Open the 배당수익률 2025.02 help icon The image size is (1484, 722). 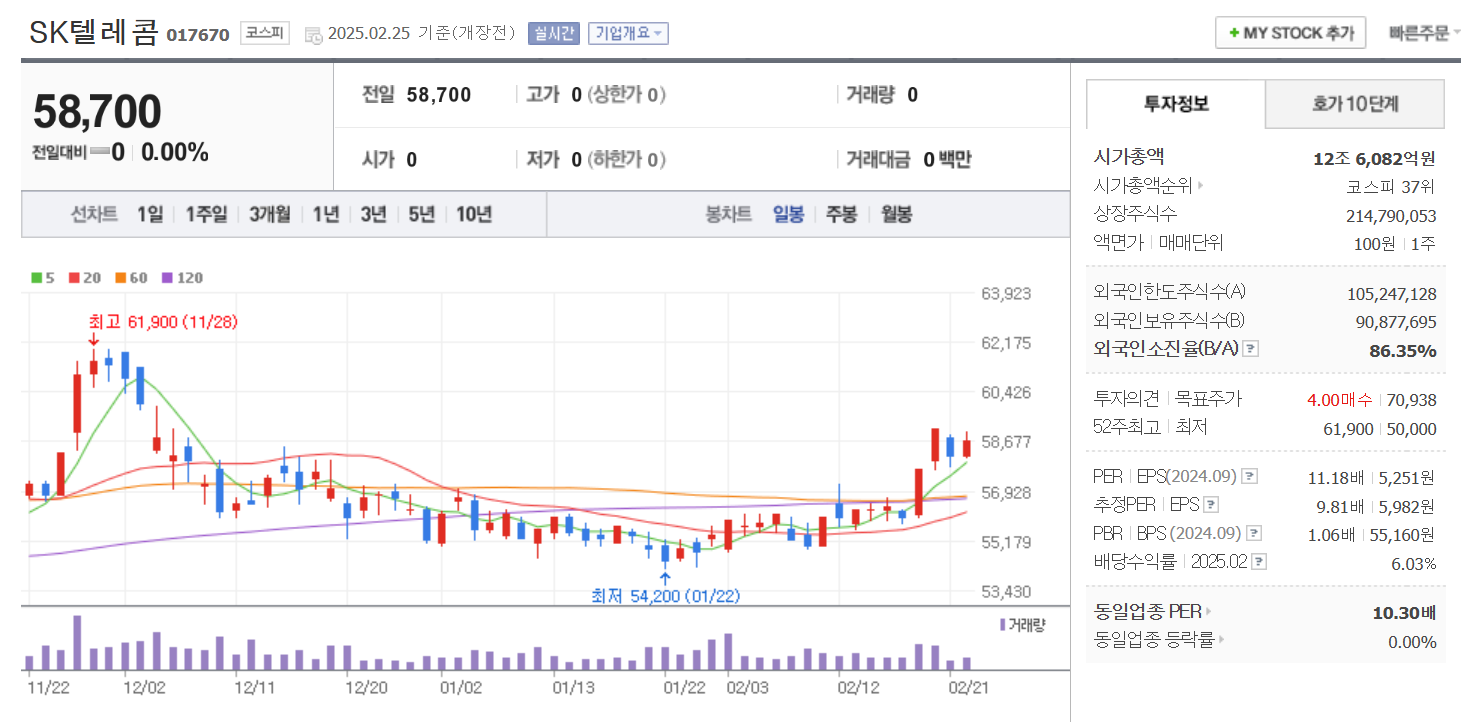1258,561
